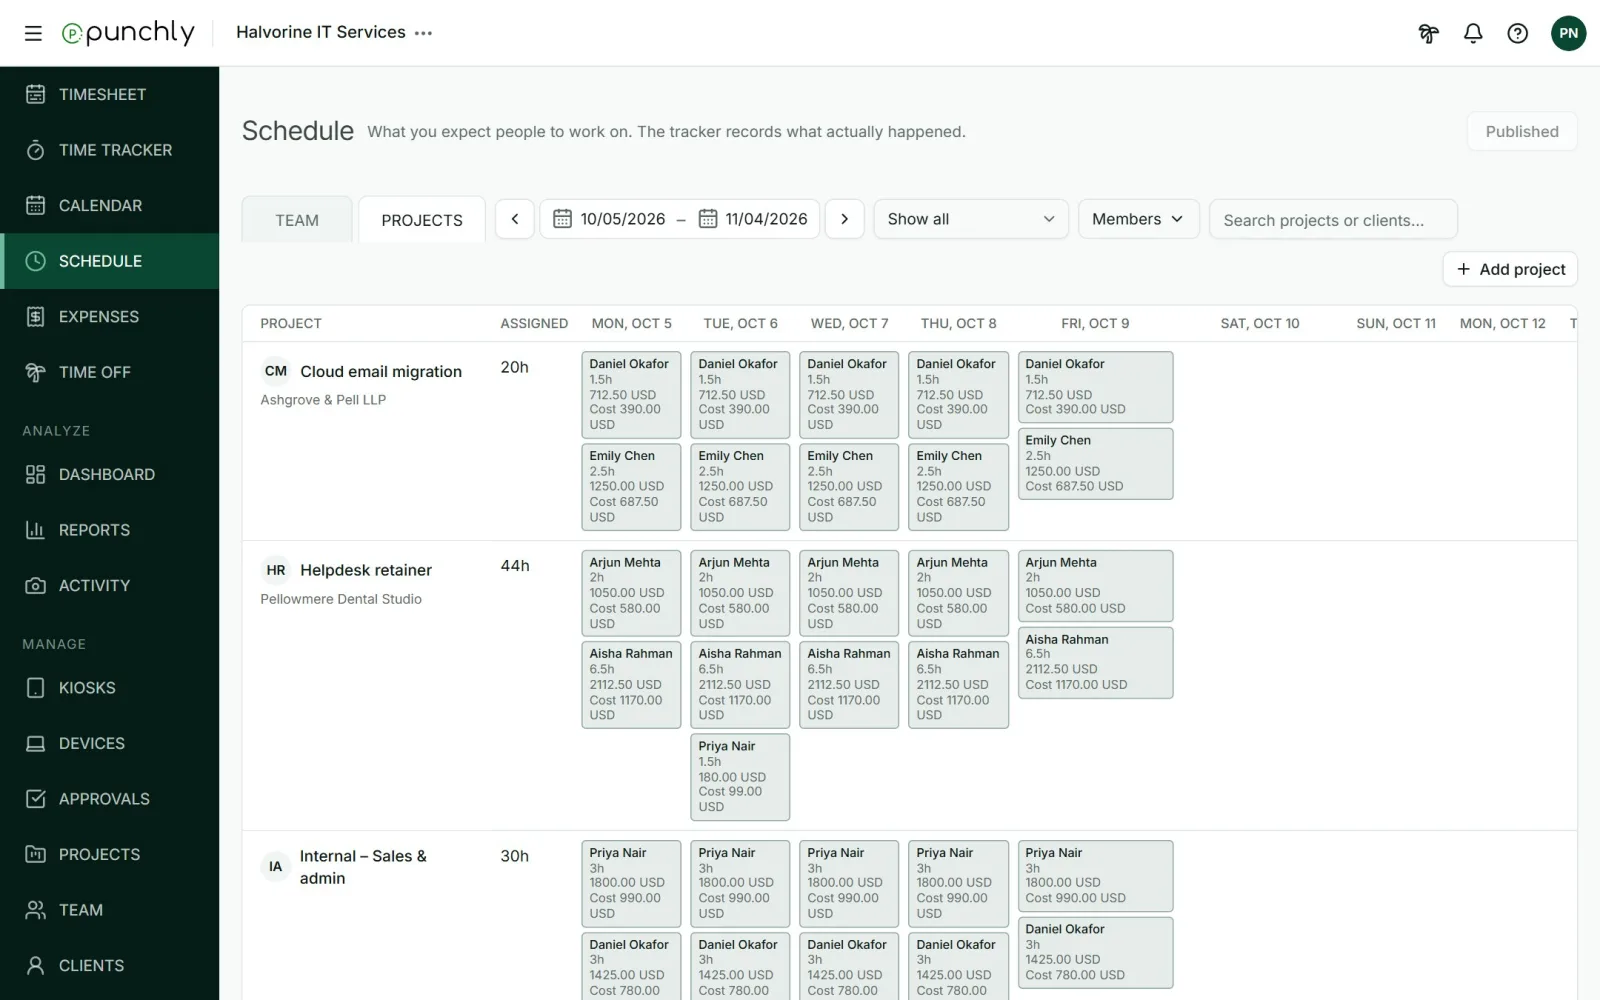This screenshot has width=1600, height=1000.
Task: Select Emily Chen 2.5h shift on Fri, Oct 9
Action: click(1095, 463)
